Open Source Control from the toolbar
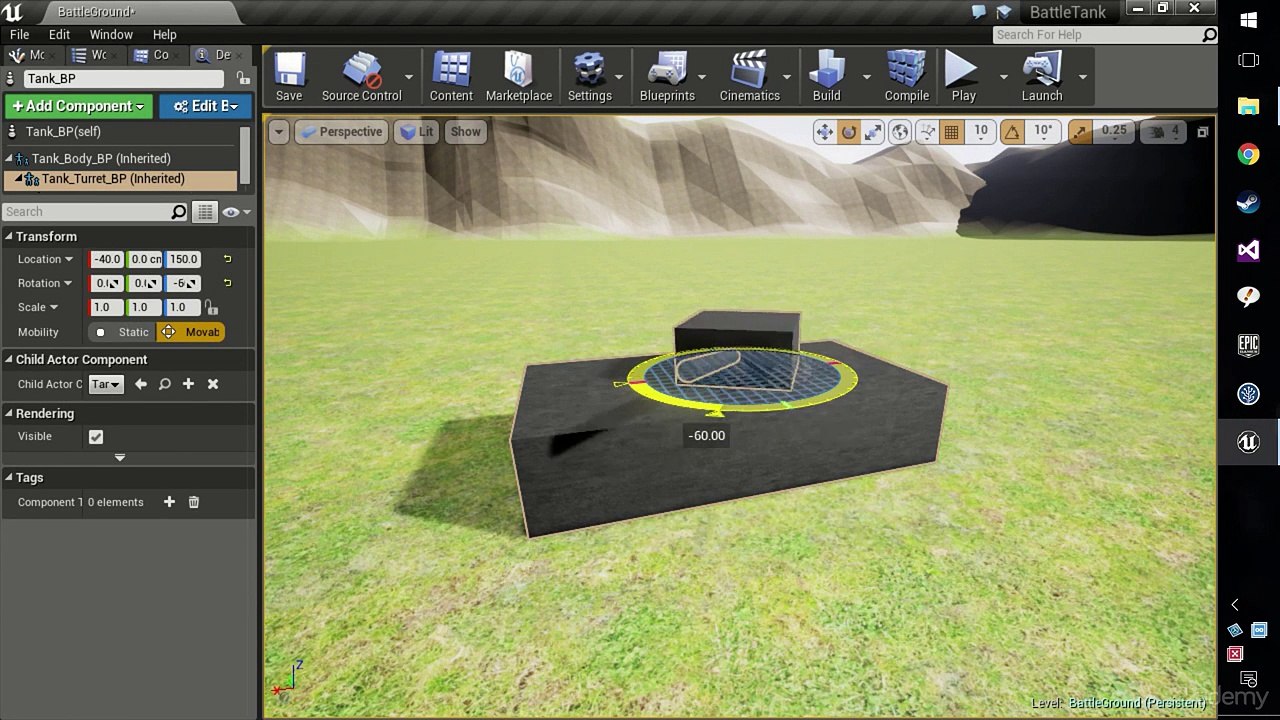1280x720 pixels. [x=361, y=77]
